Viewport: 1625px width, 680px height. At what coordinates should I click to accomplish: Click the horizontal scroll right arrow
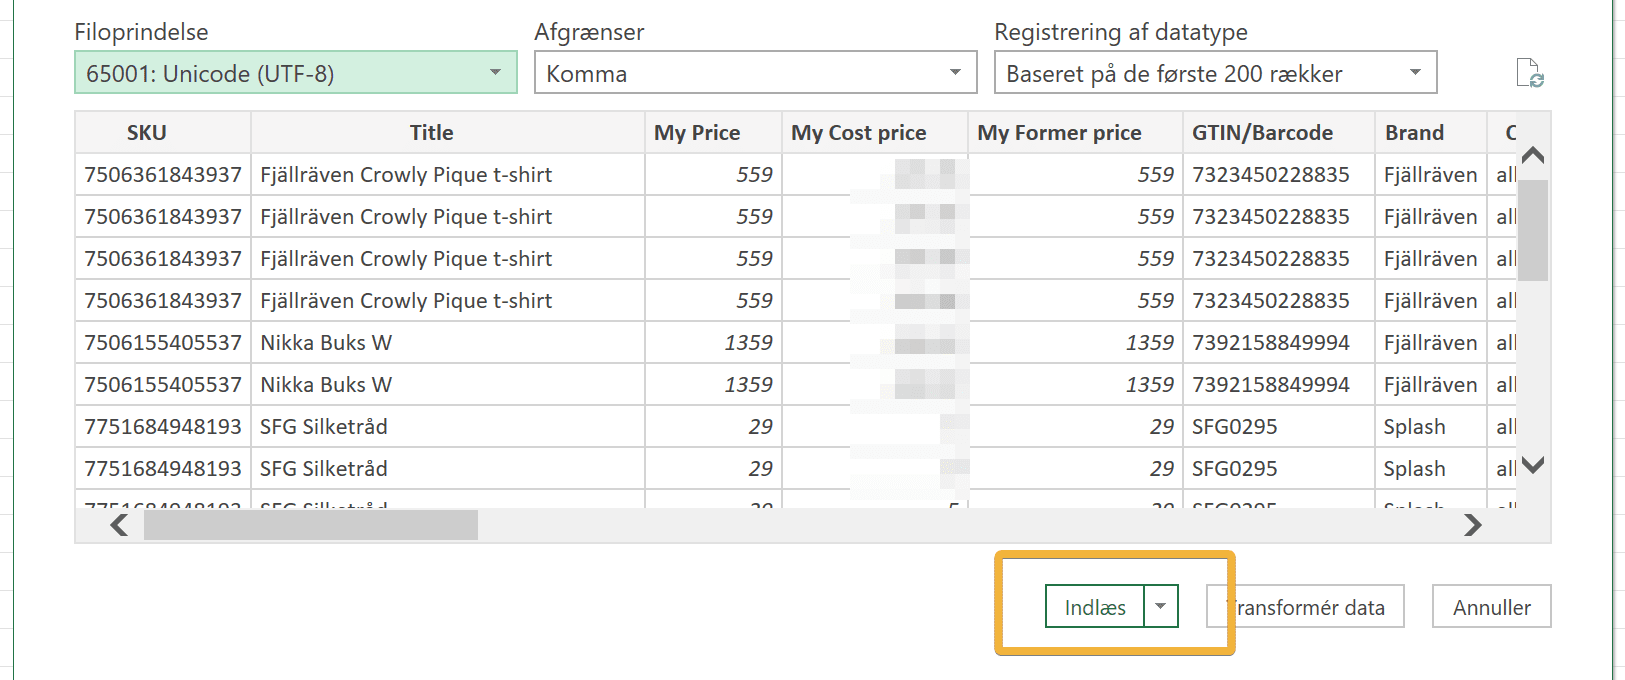[x=1472, y=525]
